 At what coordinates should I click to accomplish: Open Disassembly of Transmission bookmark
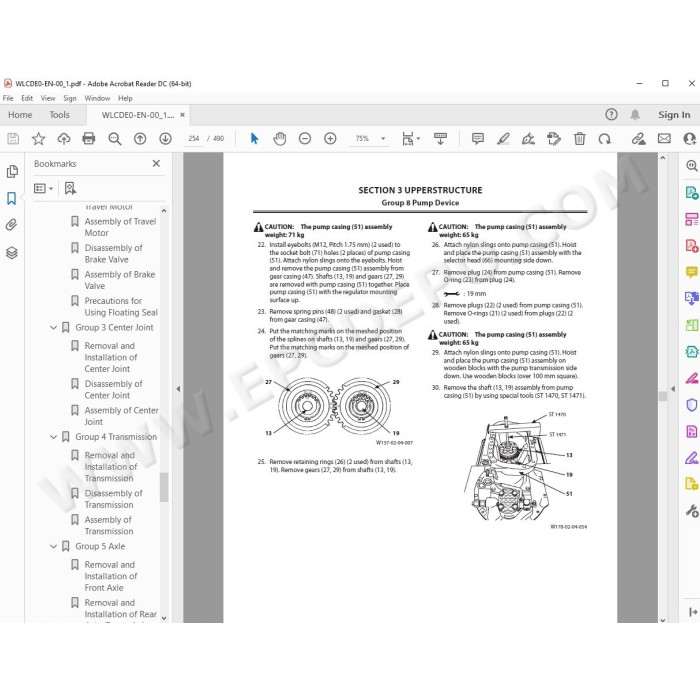pos(113,499)
